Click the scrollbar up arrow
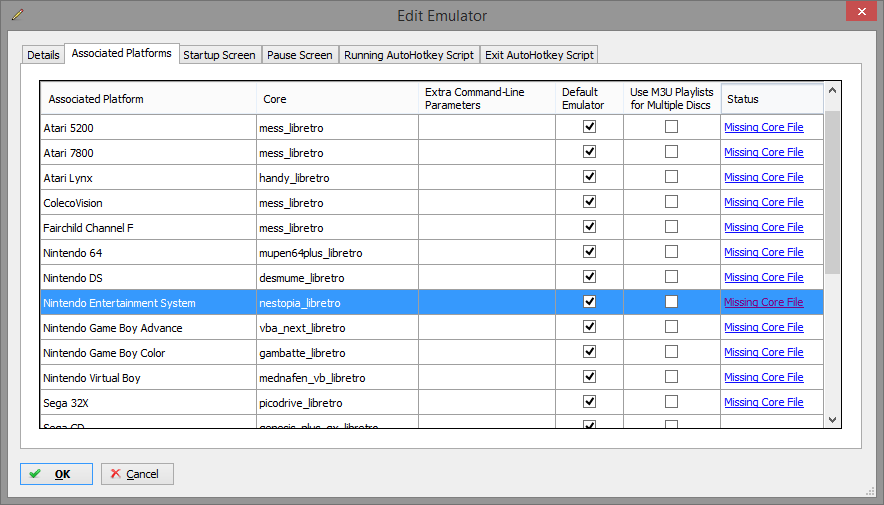Image resolution: width=884 pixels, height=505 pixels. (x=832, y=90)
